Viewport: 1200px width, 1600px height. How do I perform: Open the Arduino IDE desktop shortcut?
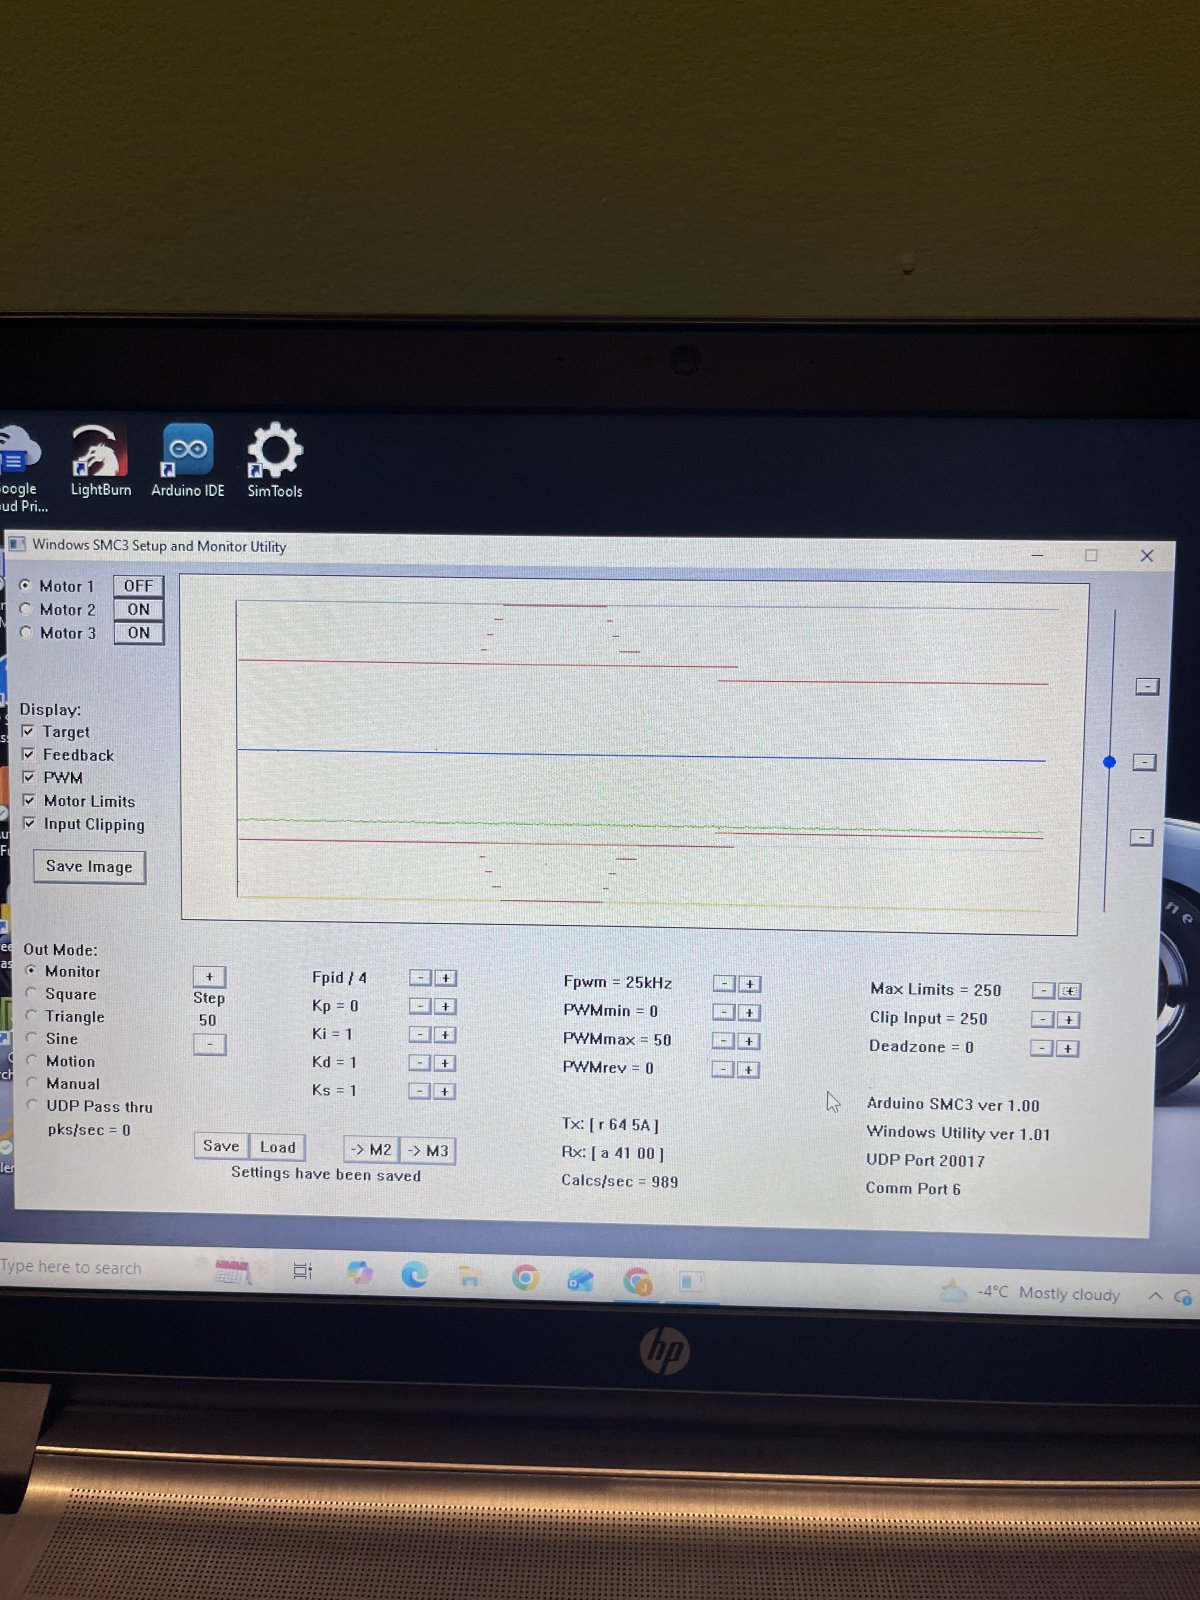[188, 460]
